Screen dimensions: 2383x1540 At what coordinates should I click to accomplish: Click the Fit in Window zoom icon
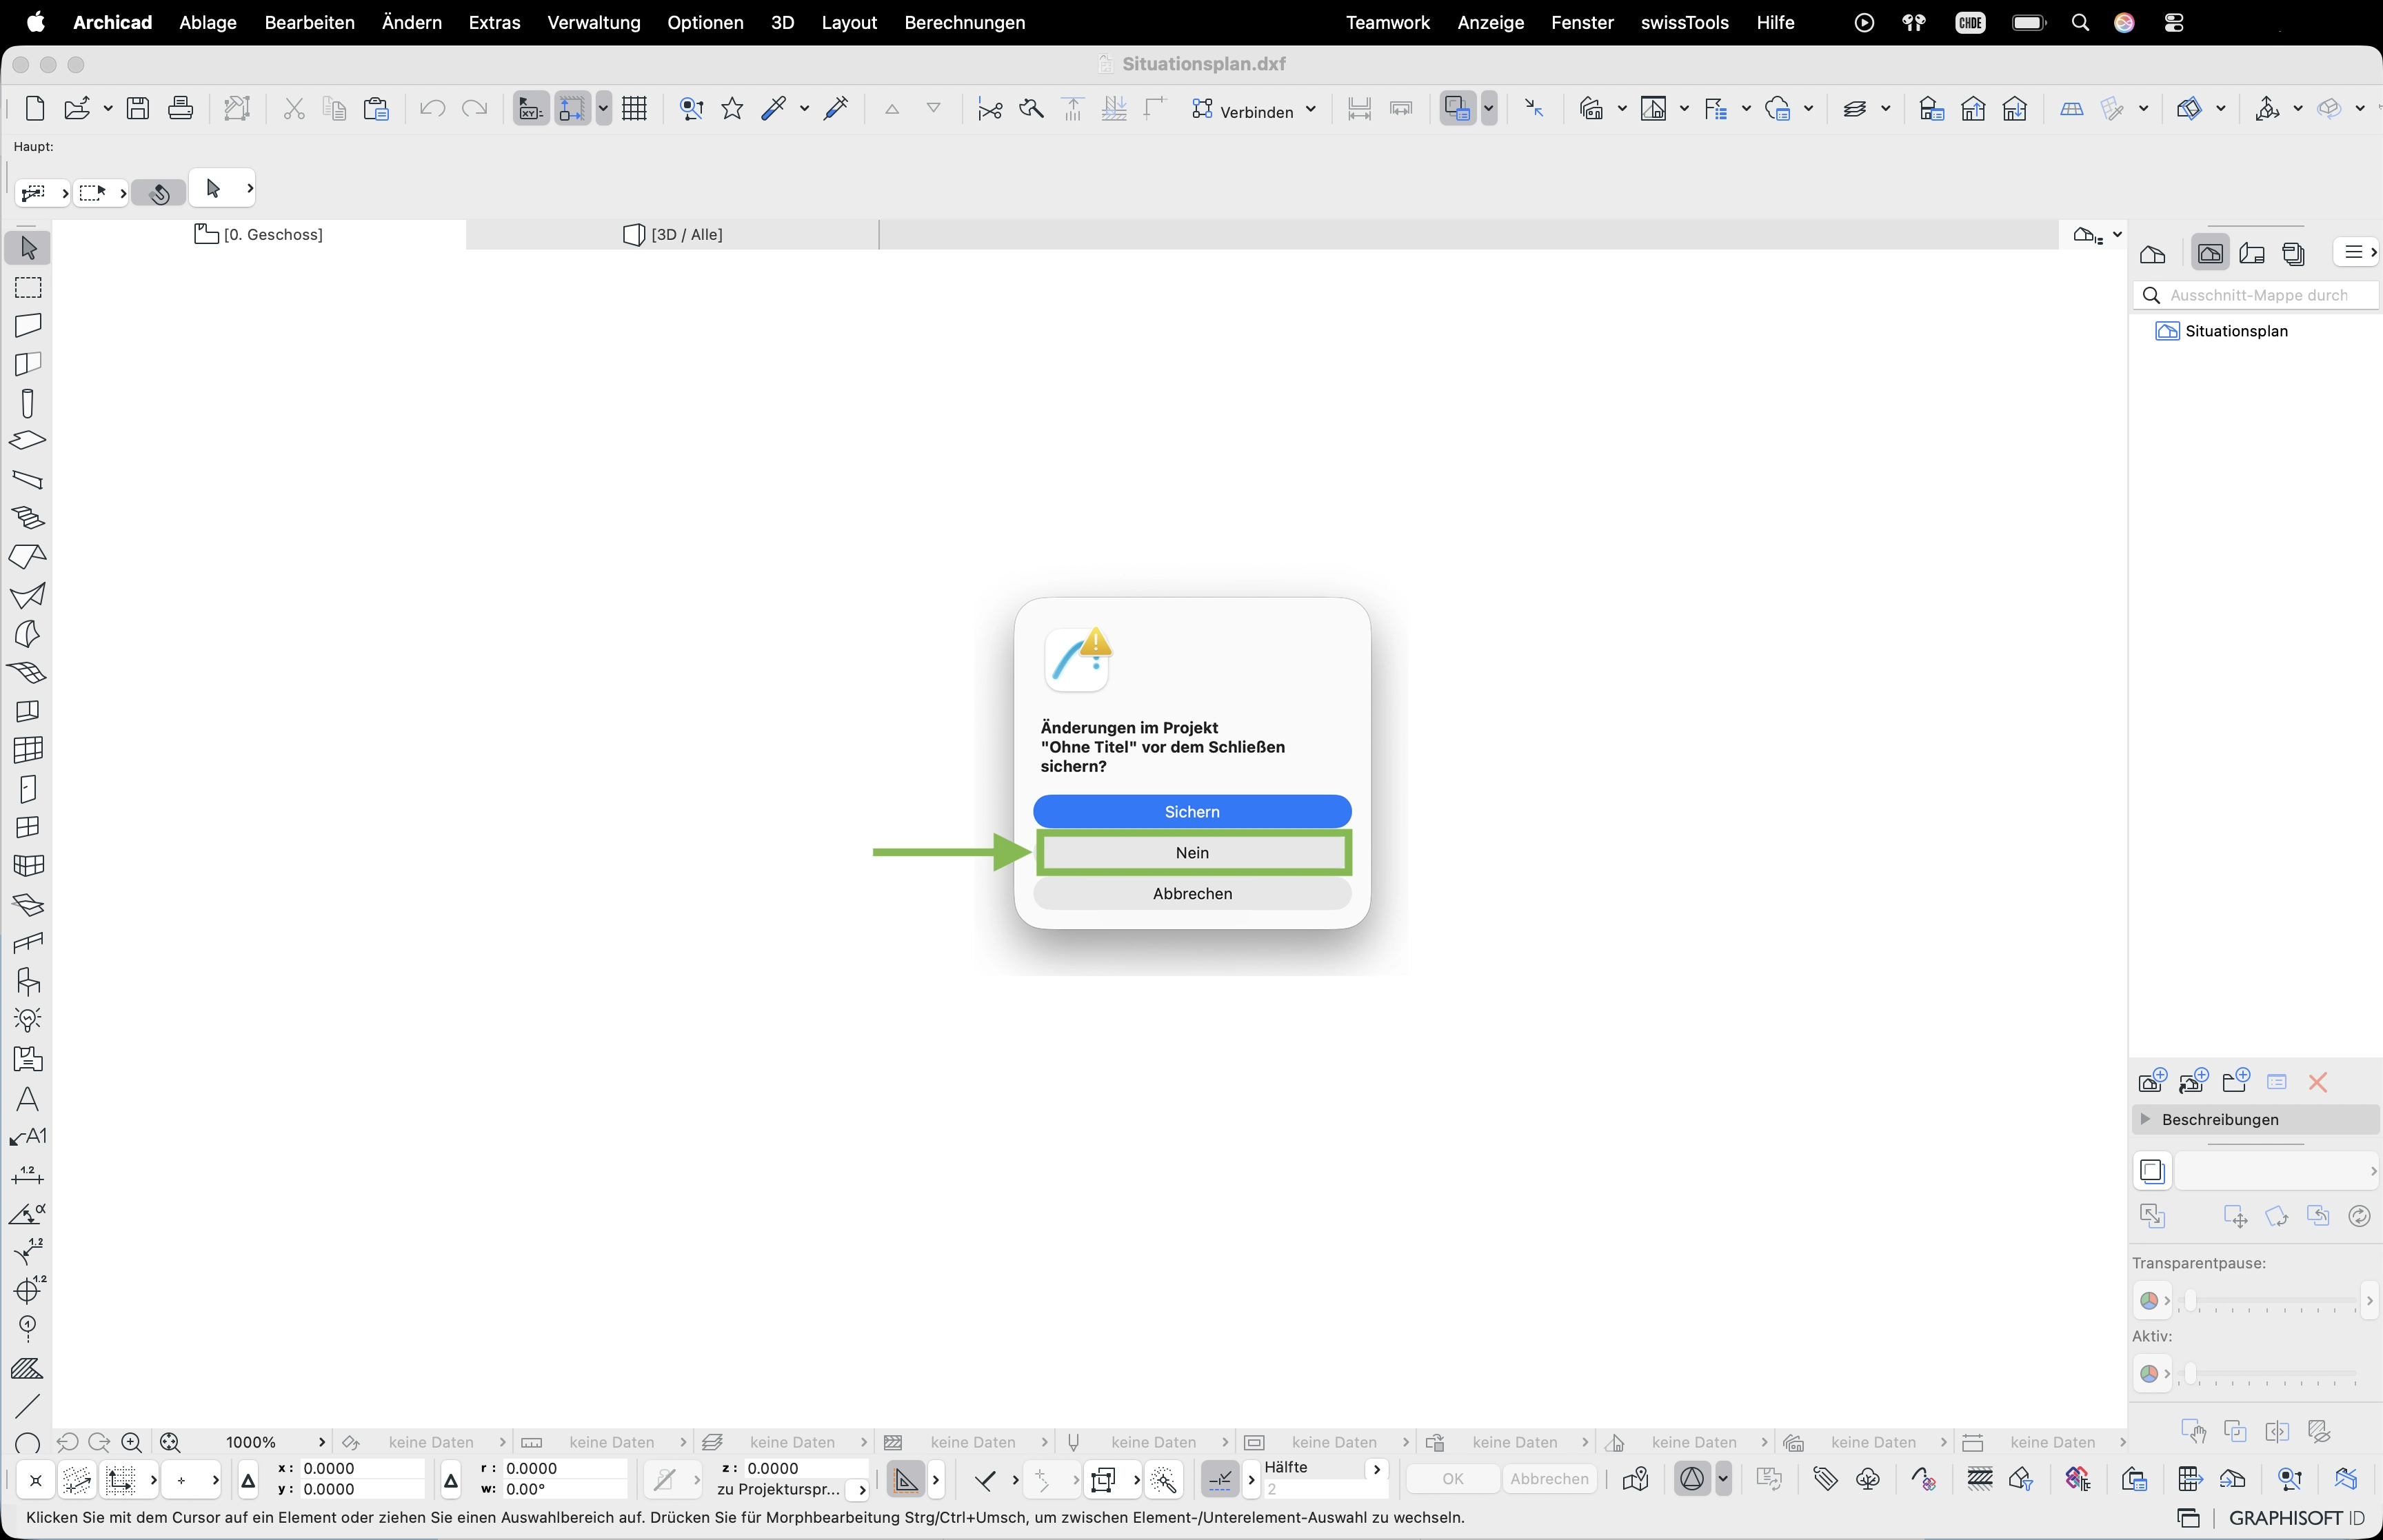coord(171,1442)
